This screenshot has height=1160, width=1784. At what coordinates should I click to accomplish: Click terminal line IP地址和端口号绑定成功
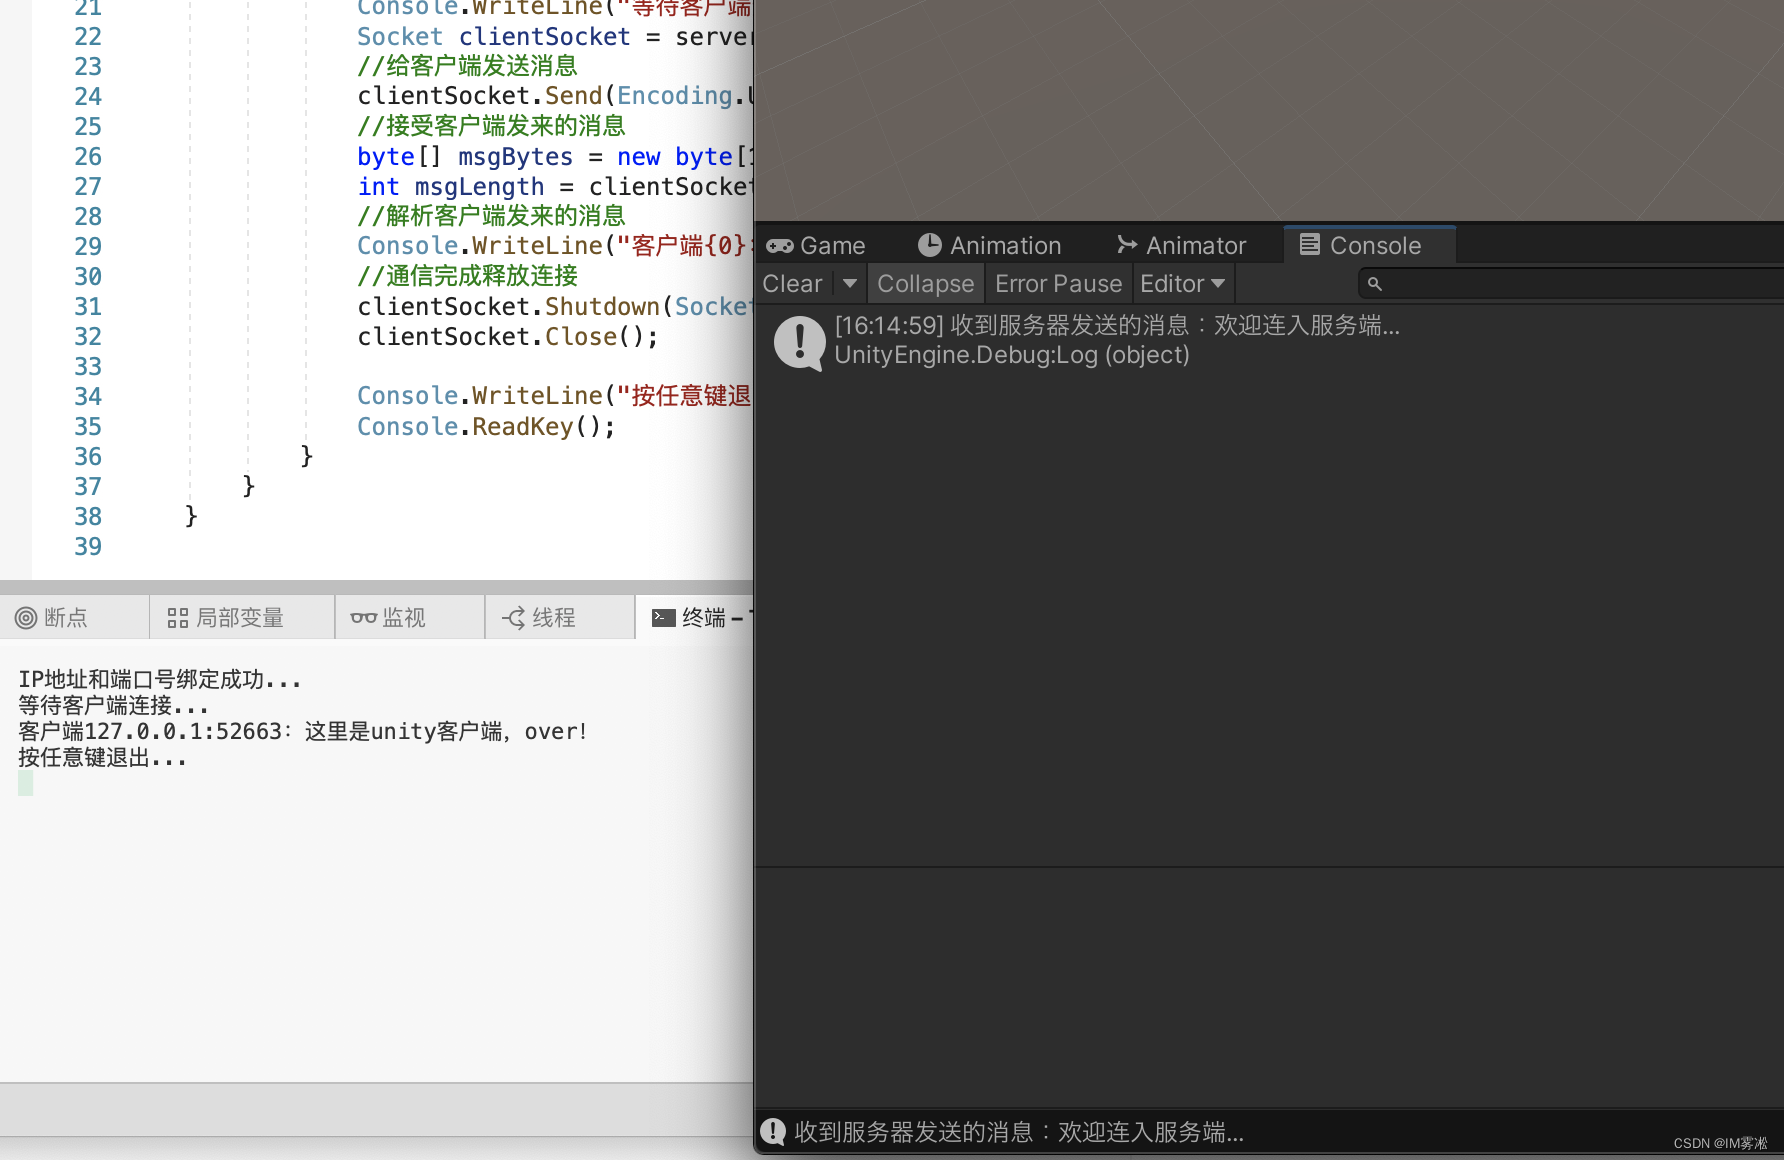coord(160,680)
